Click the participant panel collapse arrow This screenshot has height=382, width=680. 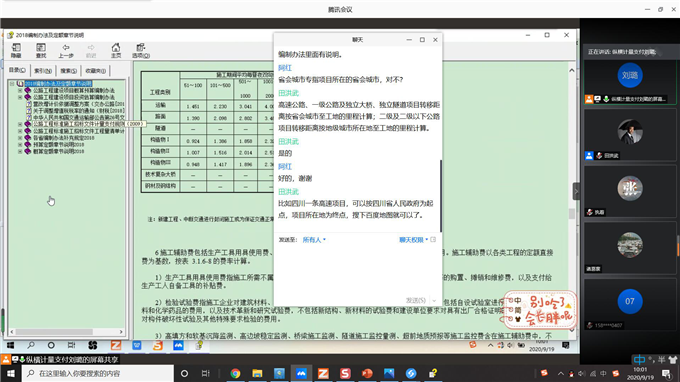pyautogui.click(x=576, y=191)
